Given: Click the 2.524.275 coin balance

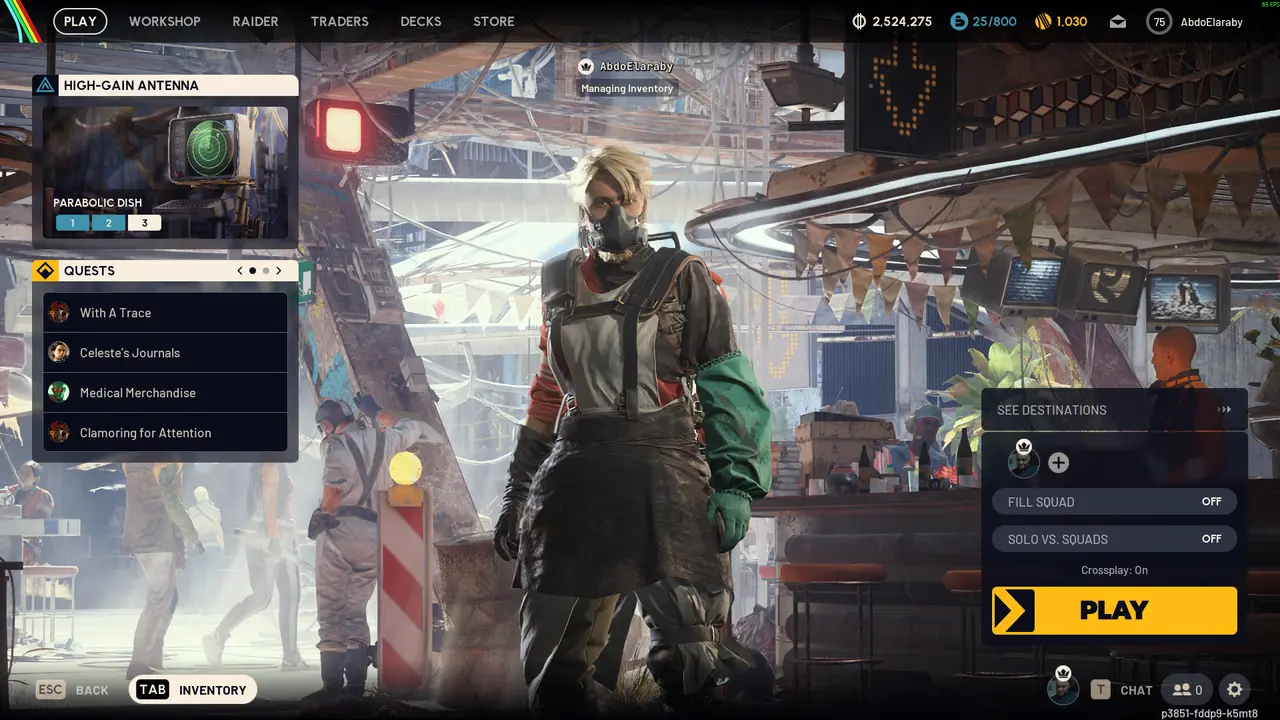Looking at the screenshot, I should pos(902,21).
